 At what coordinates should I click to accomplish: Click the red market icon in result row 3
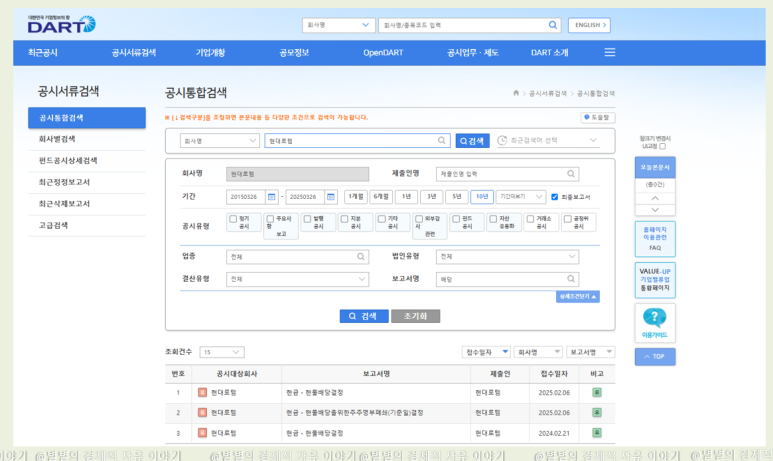(202, 432)
